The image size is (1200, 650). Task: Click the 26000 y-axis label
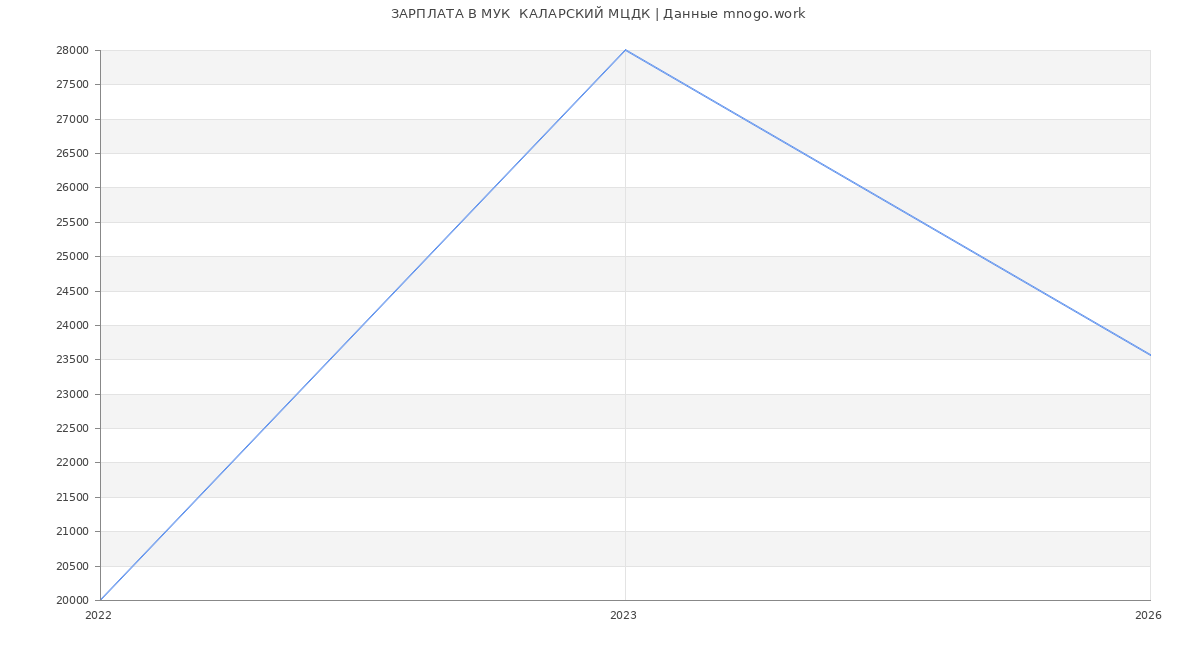click(73, 187)
